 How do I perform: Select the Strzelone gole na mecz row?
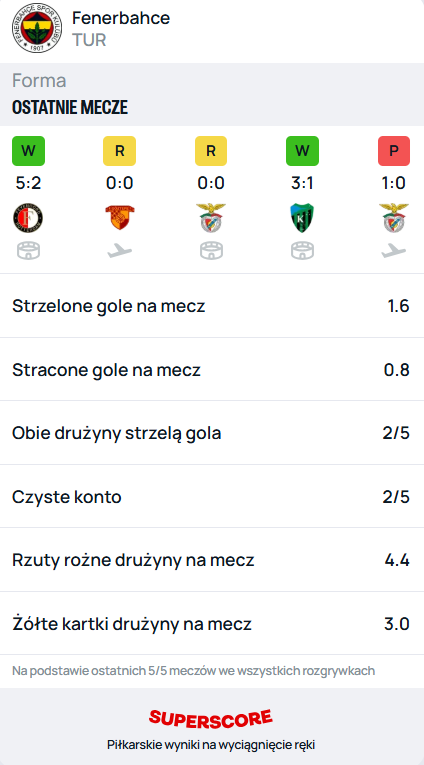tap(212, 306)
